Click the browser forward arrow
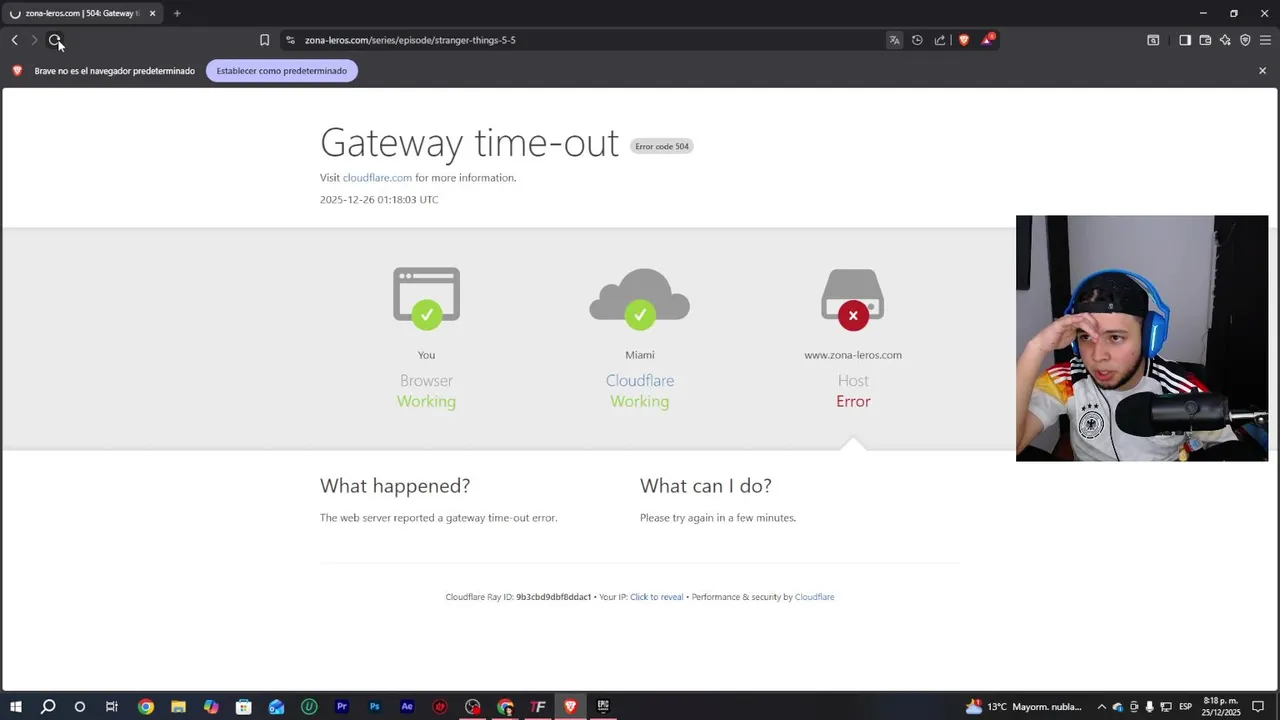This screenshot has height=720, width=1280. click(x=34, y=40)
